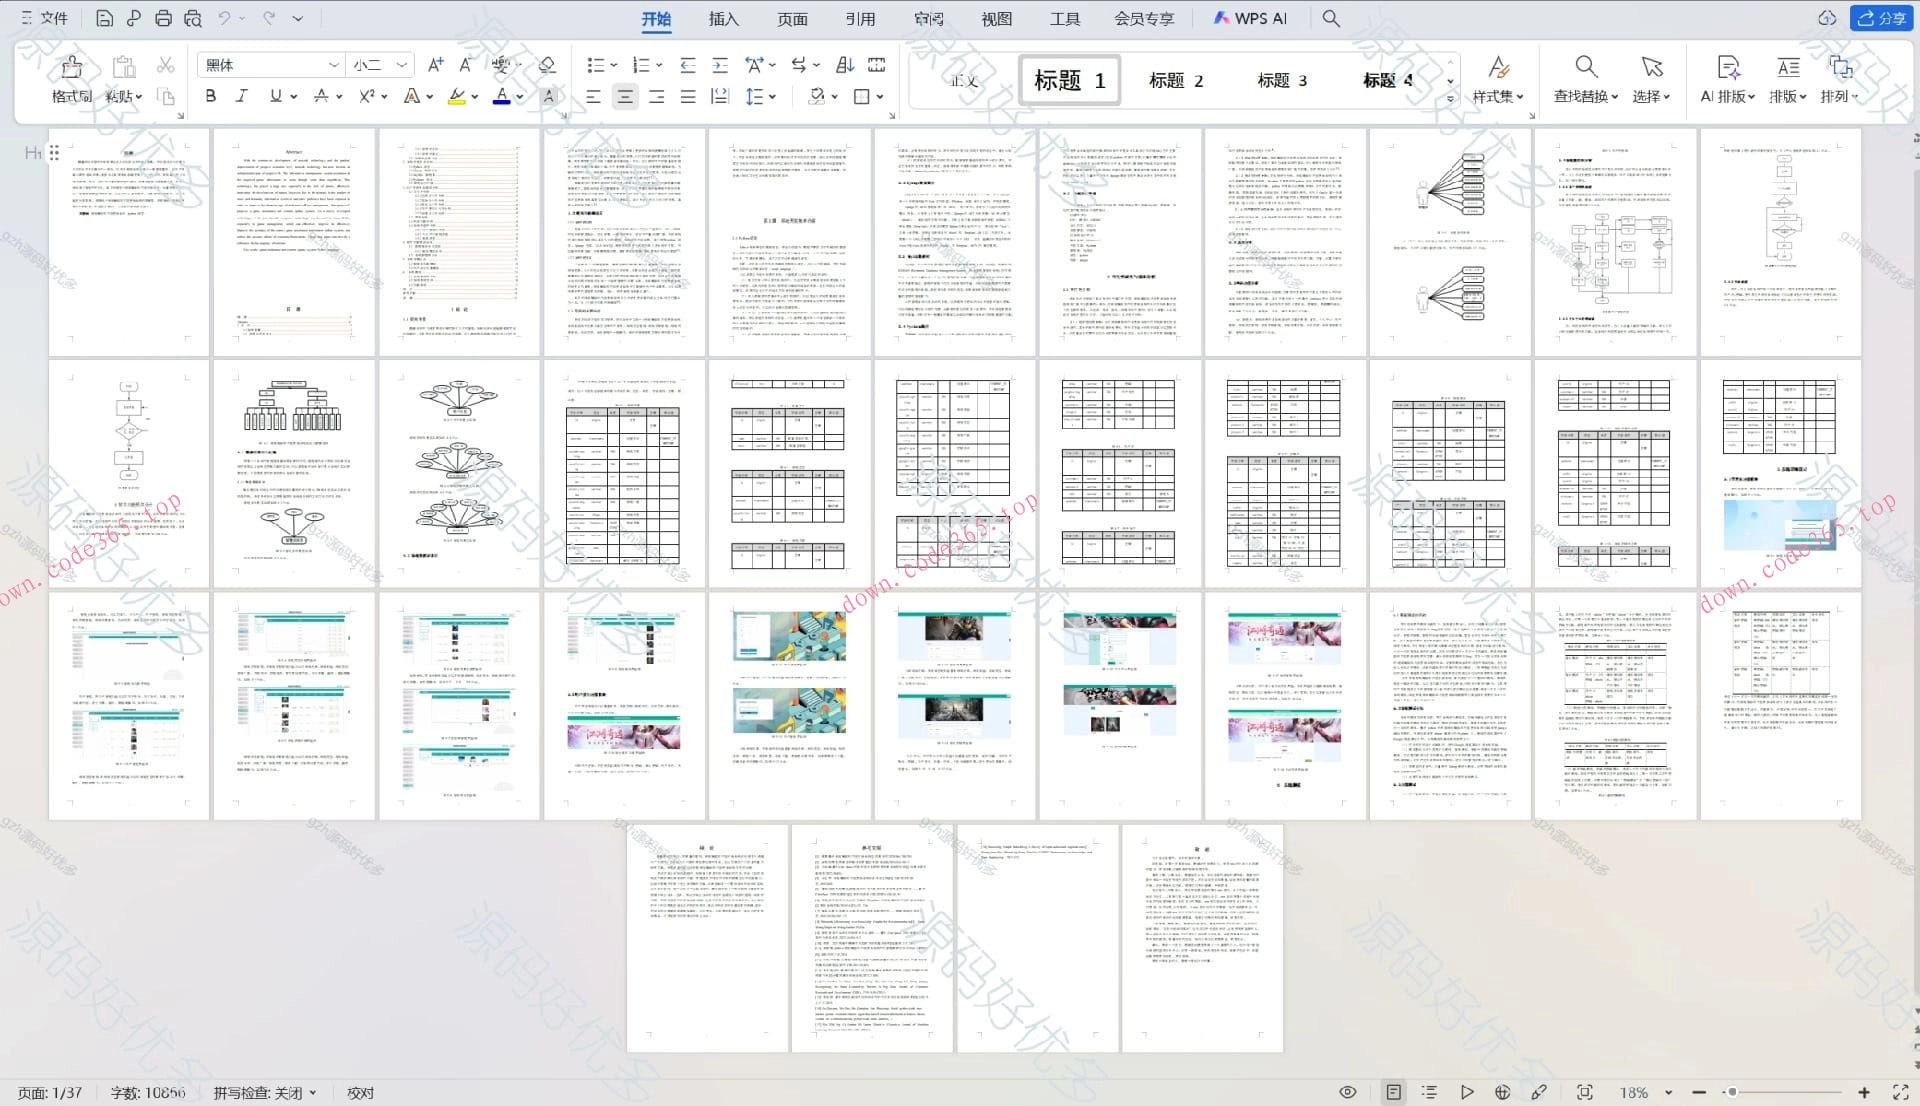Click the sort icon
Screen dimensions: 1920x1106
[x=845, y=65]
